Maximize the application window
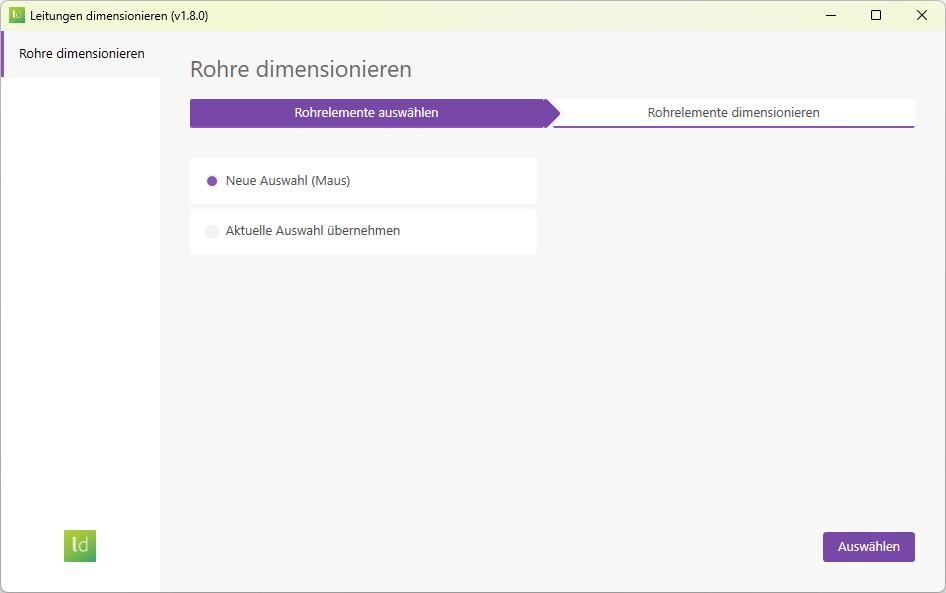This screenshot has width=946, height=593. 876,15
